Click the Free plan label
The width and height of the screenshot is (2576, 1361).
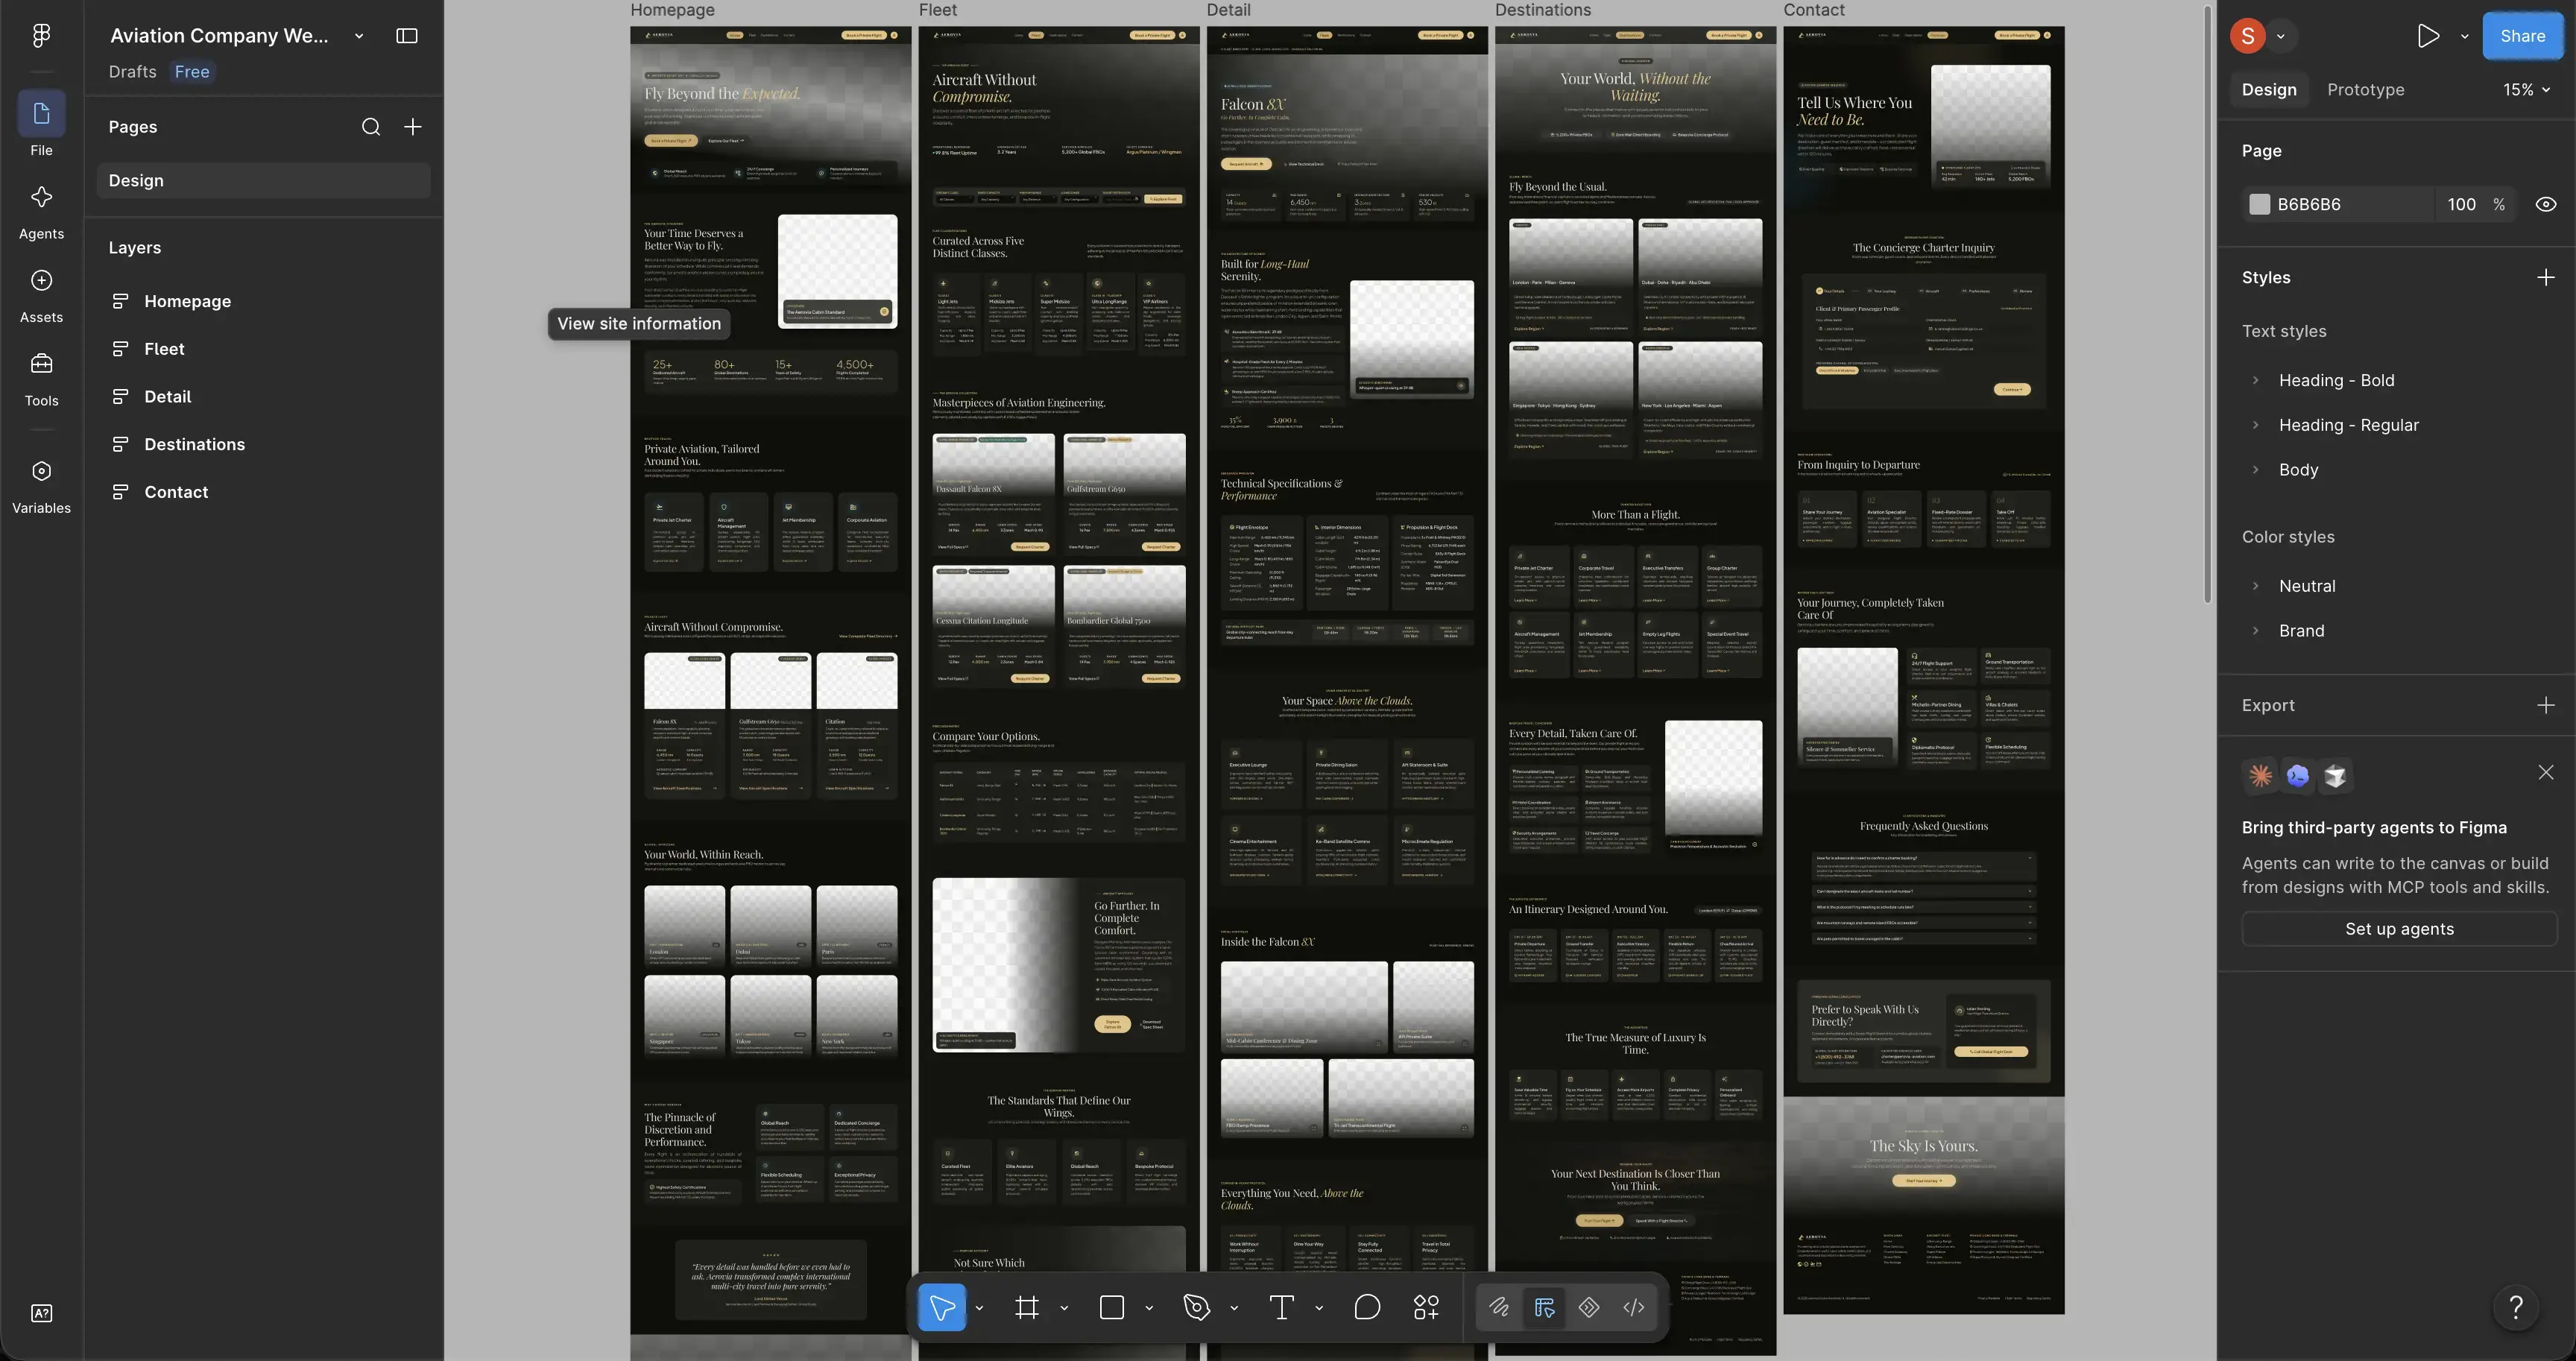[192, 72]
